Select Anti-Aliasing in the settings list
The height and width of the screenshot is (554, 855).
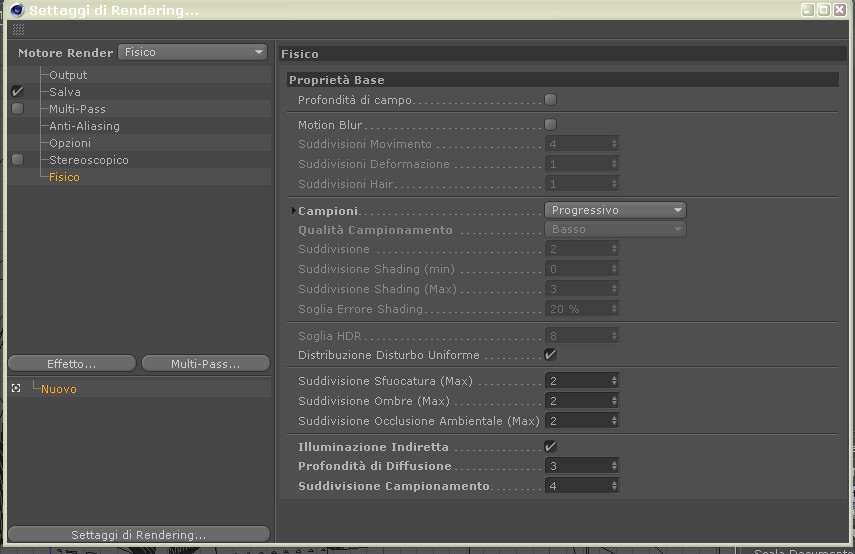pyautogui.click(x=85, y=126)
